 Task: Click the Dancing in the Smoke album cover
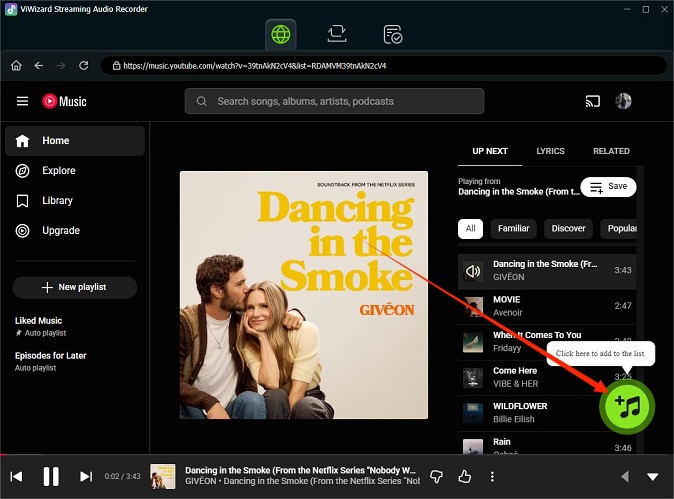coord(303,295)
